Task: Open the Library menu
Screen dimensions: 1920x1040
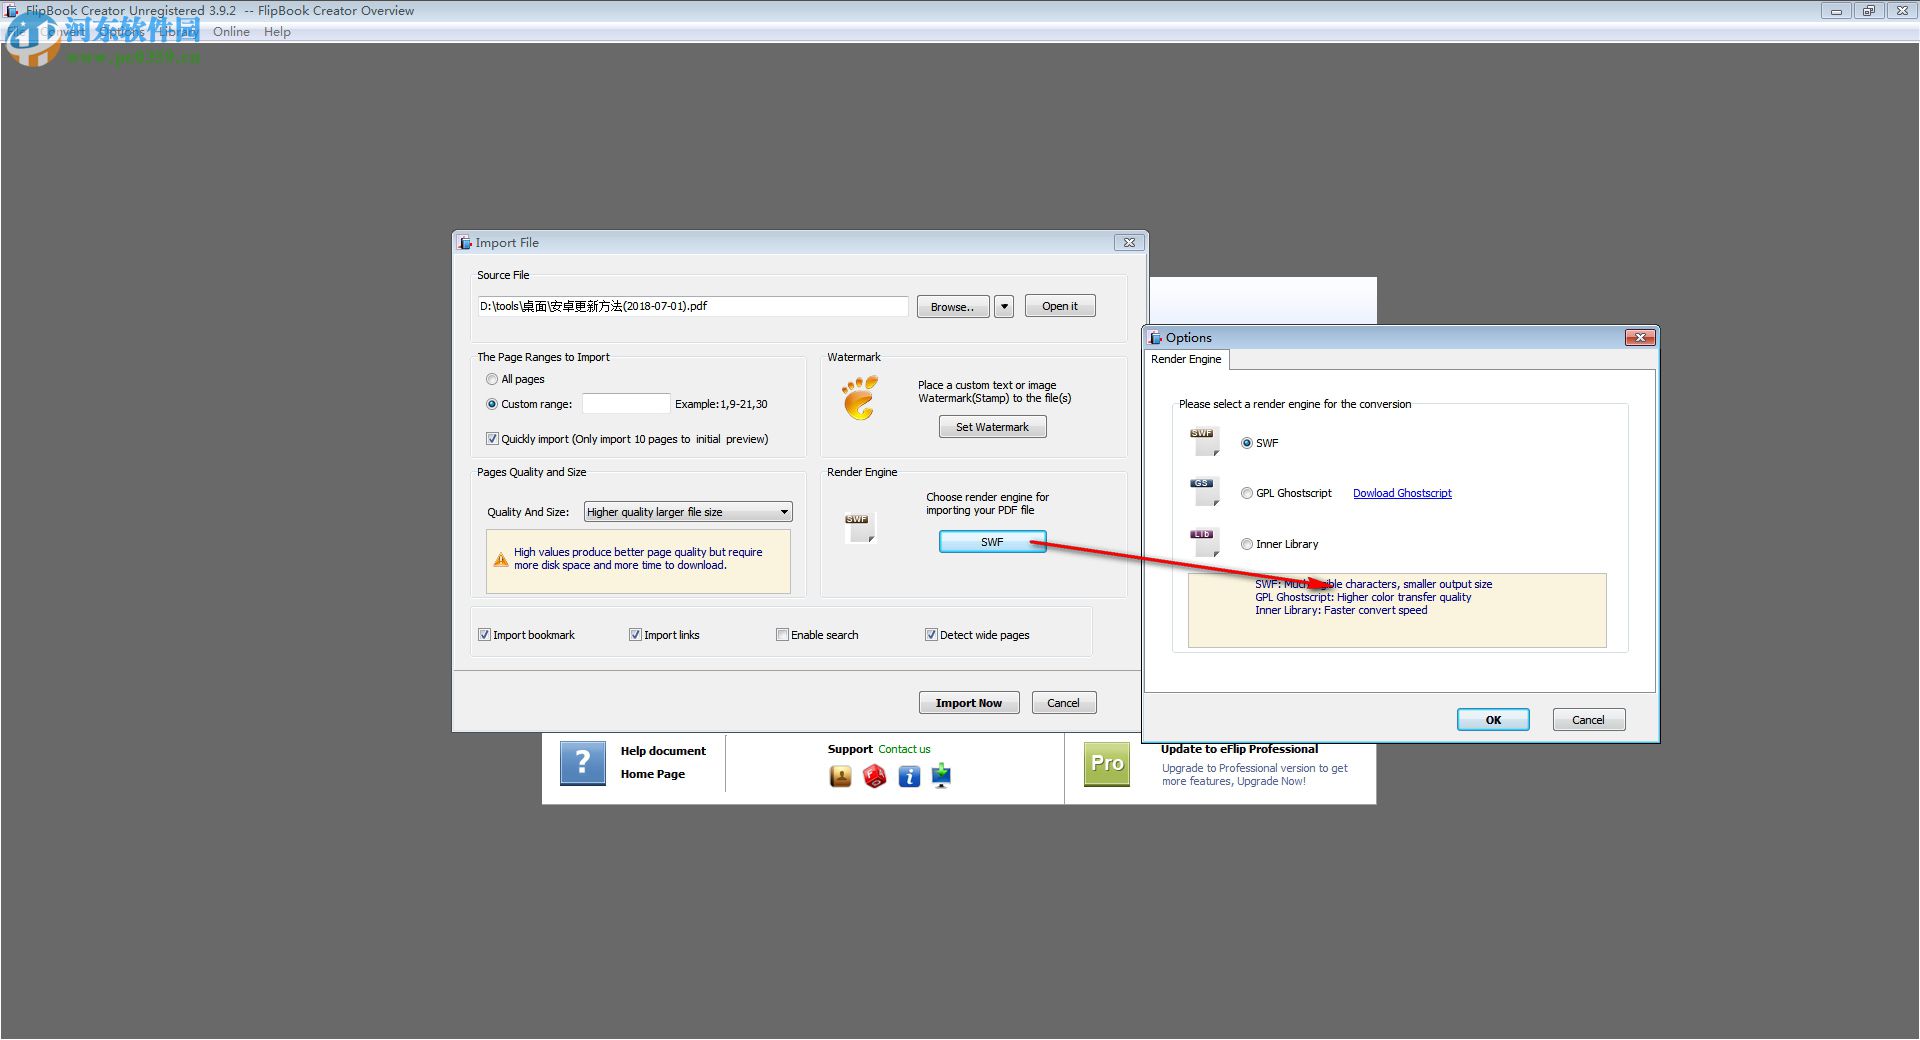Action: tap(177, 32)
